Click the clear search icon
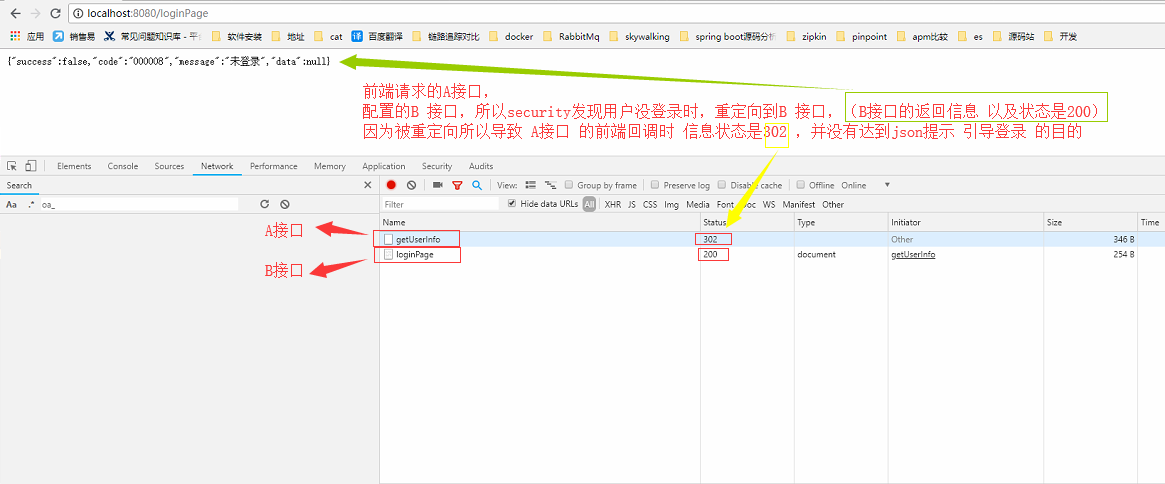The image size is (1165, 484). click(285, 204)
